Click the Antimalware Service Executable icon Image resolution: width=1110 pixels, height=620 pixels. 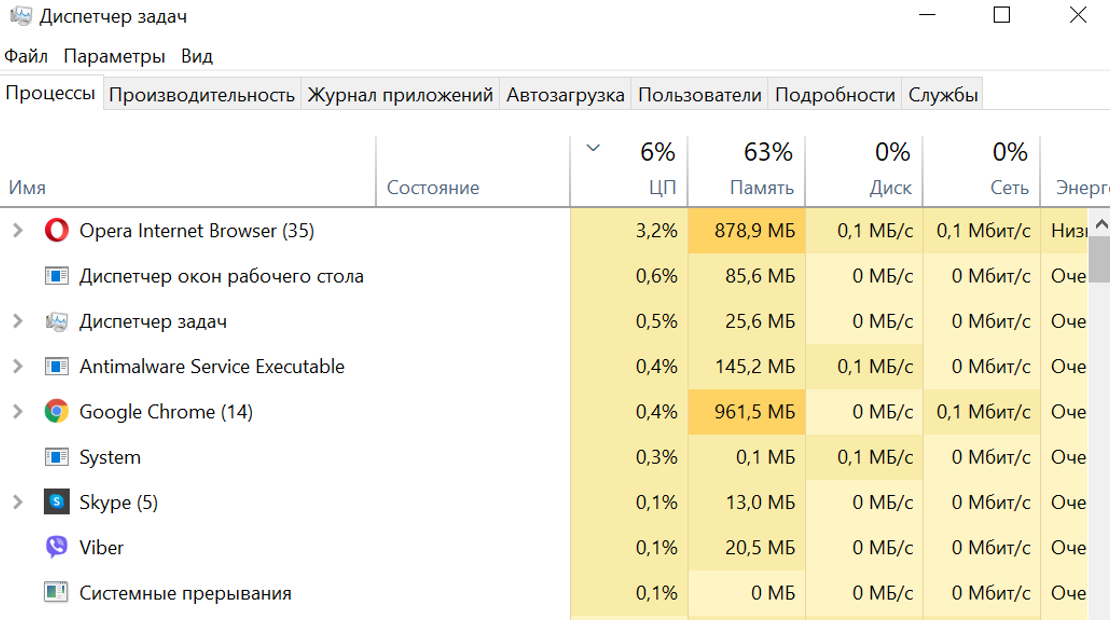click(57, 367)
